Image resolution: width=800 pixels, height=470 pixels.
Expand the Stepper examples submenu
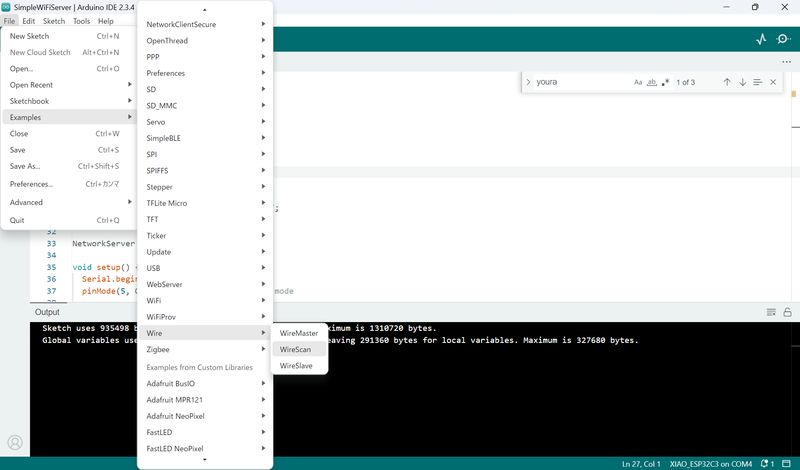pyautogui.click(x=205, y=187)
